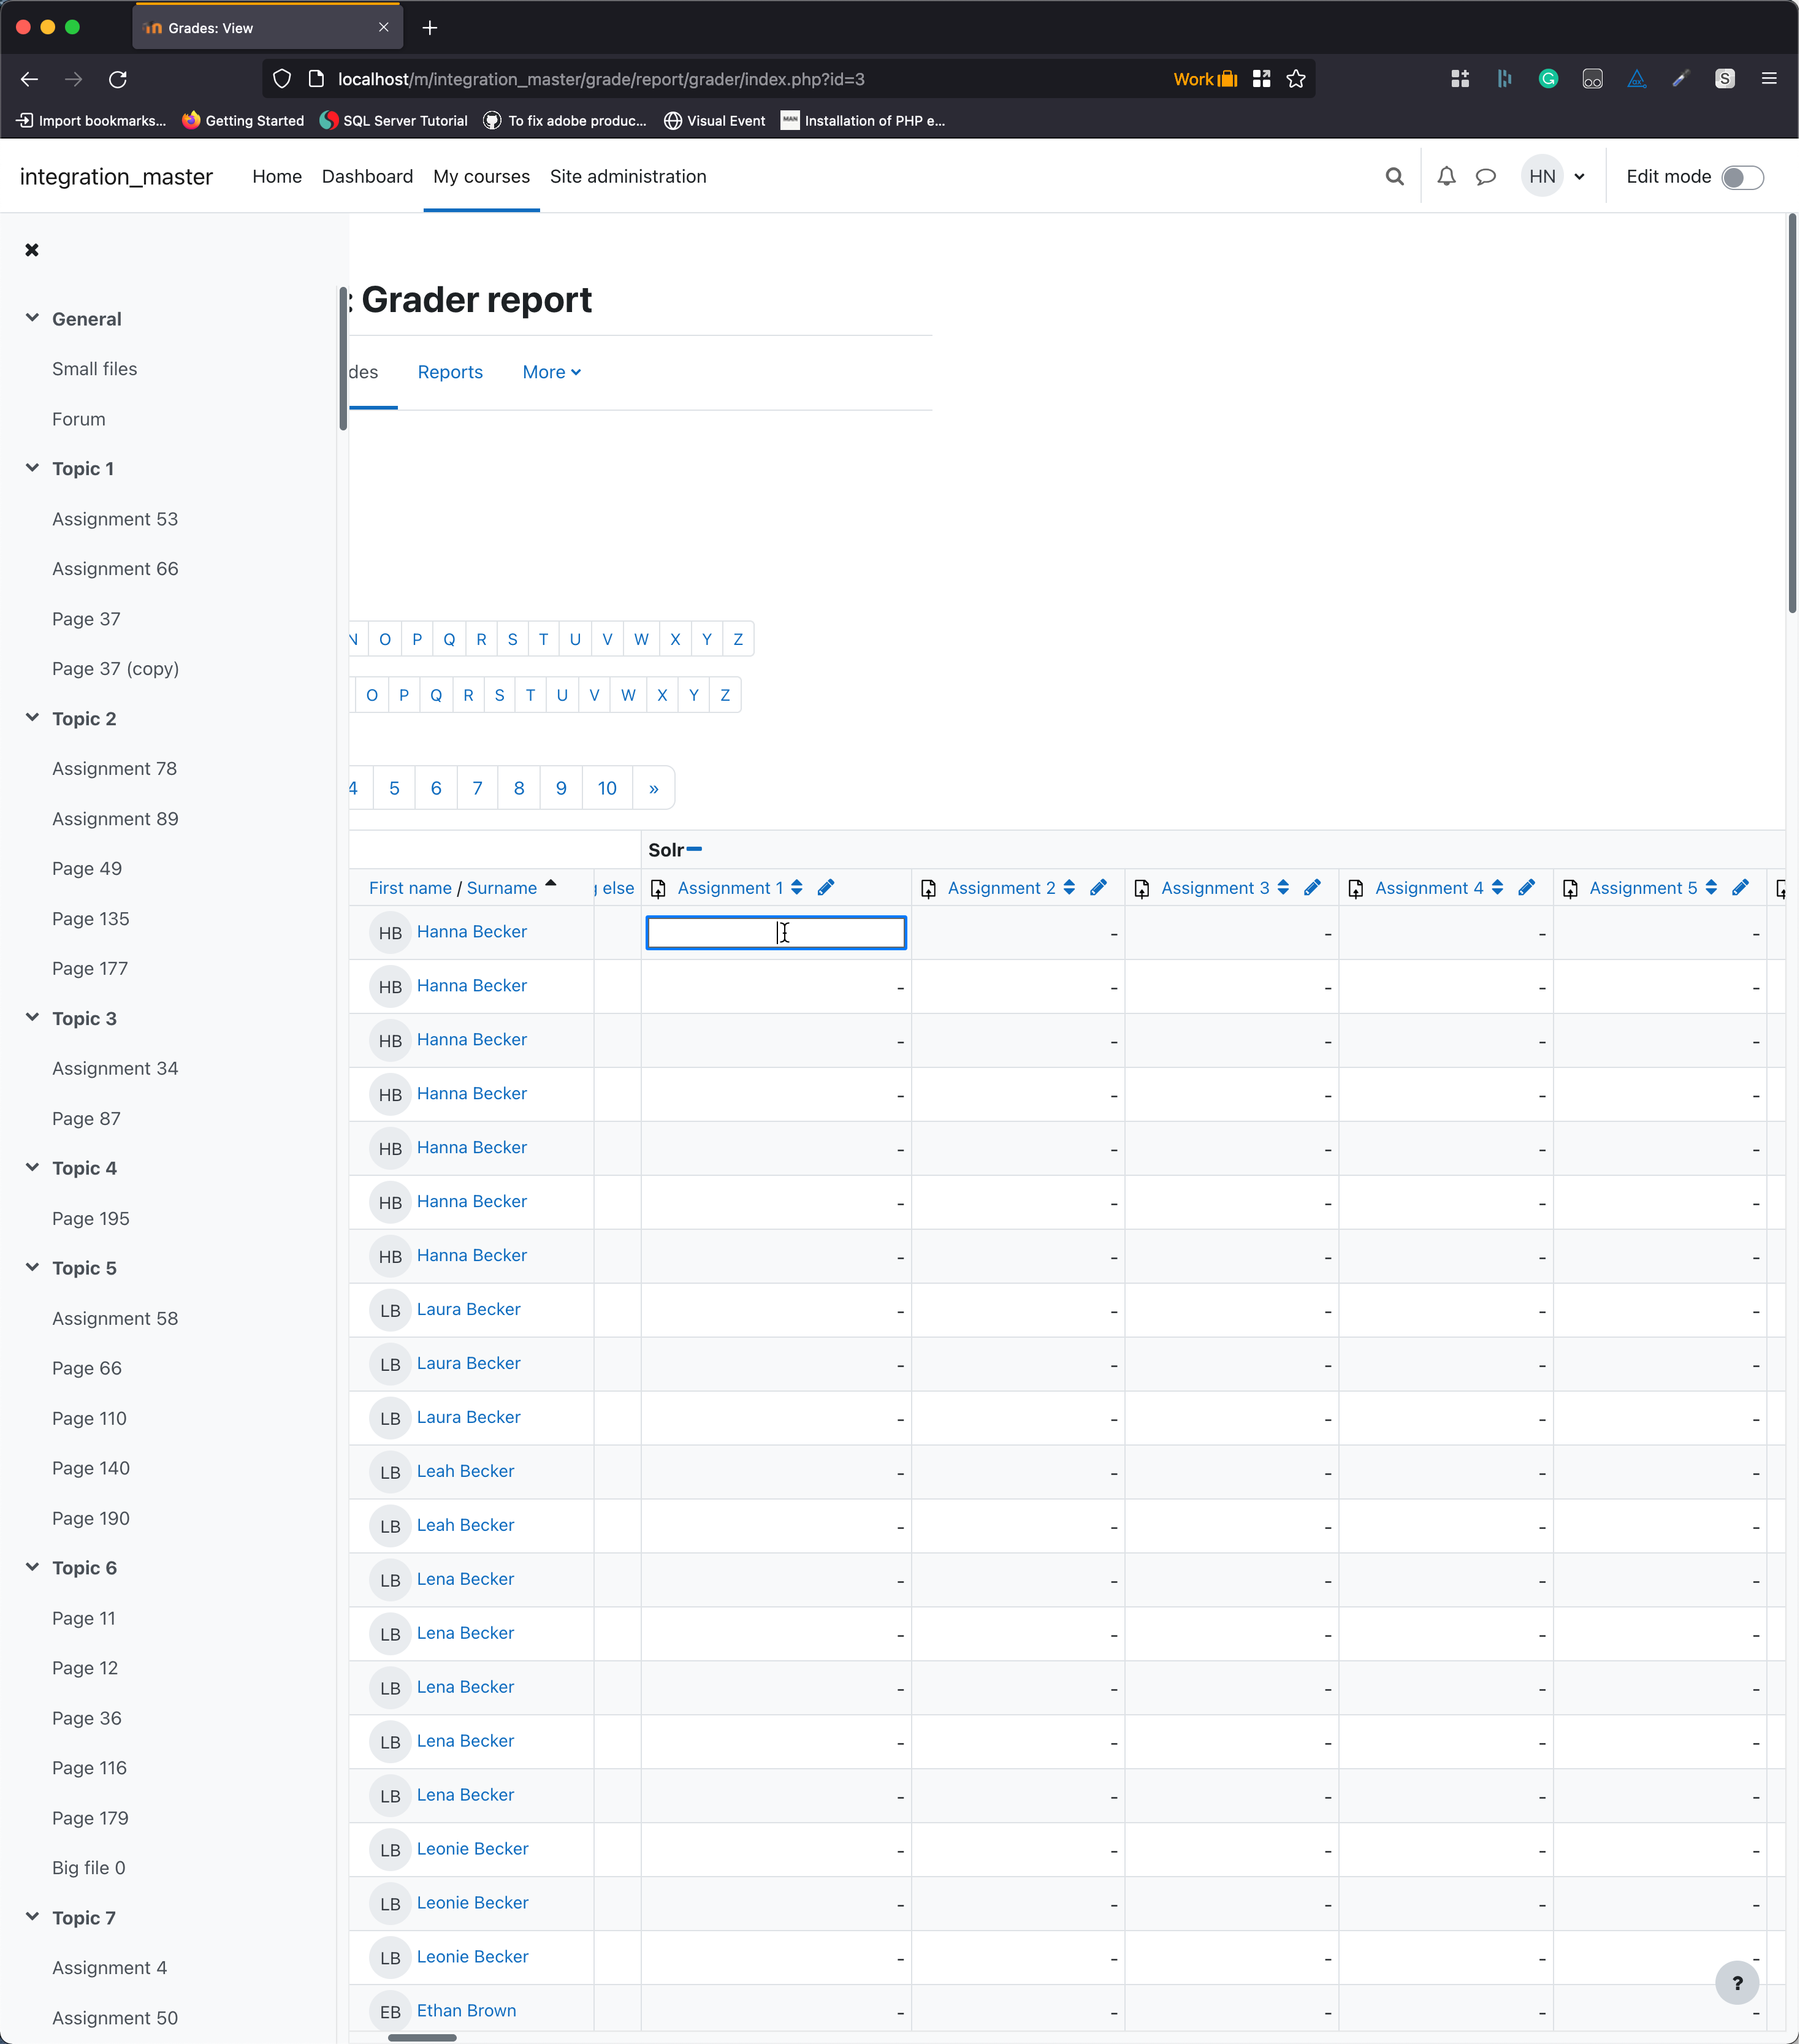Select the Grades: View browser tab

point(268,28)
